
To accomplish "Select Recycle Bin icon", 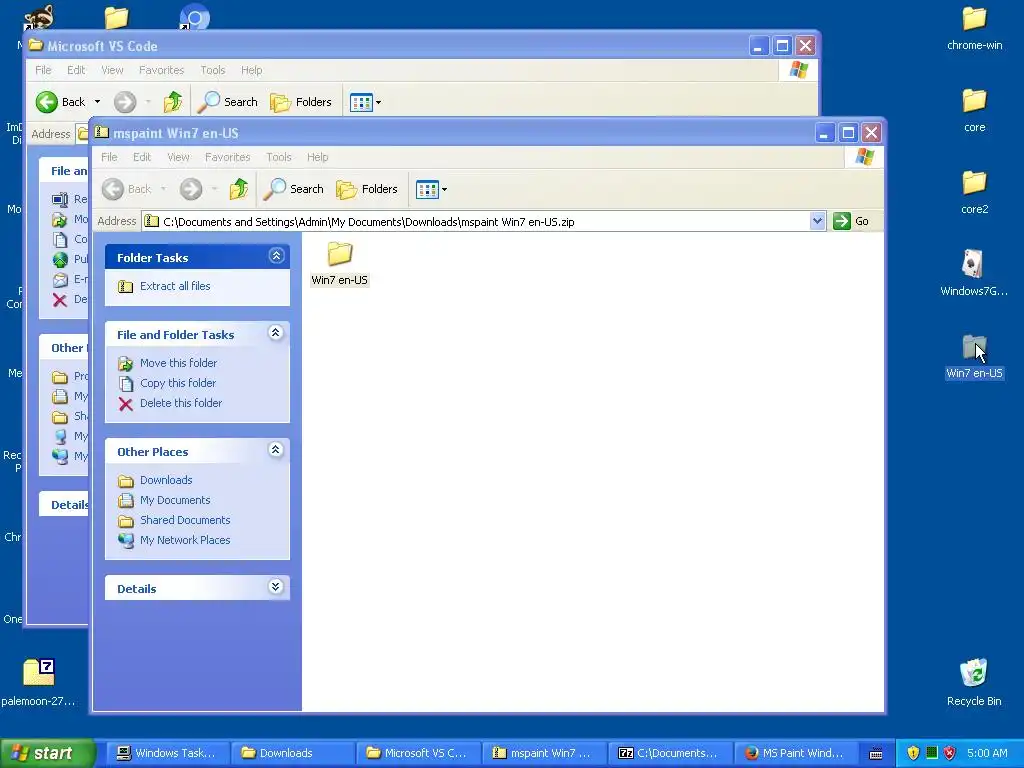I will click(x=974, y=683).
